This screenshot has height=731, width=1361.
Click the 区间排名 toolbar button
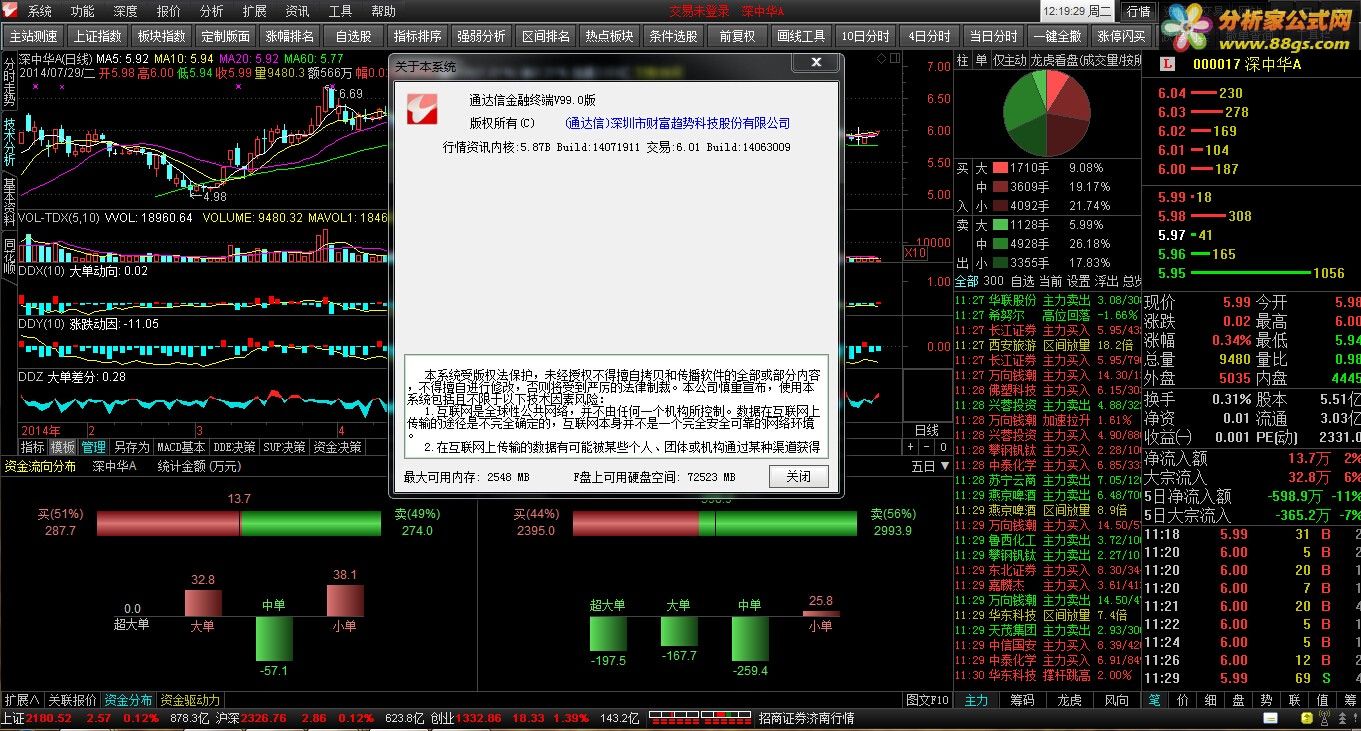point(546,36)
